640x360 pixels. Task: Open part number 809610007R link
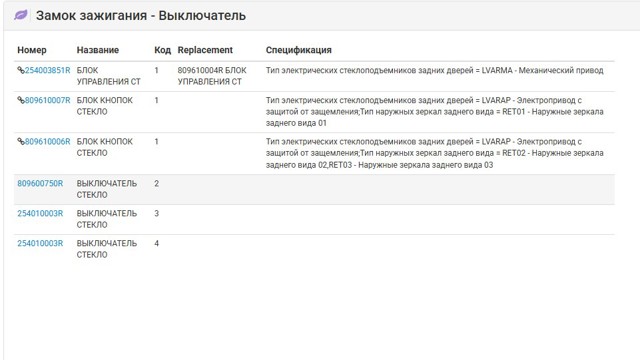pos(48,100)
